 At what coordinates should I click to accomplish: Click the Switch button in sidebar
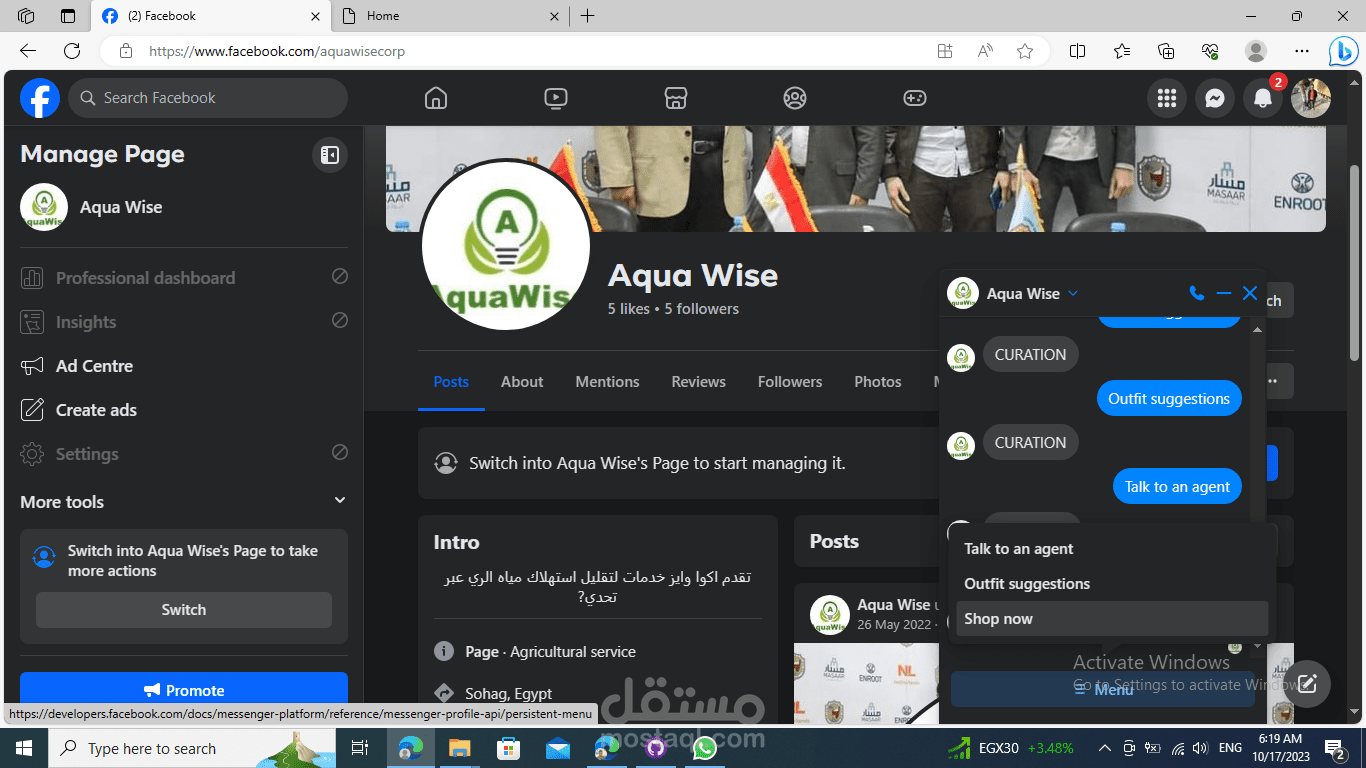184,610
